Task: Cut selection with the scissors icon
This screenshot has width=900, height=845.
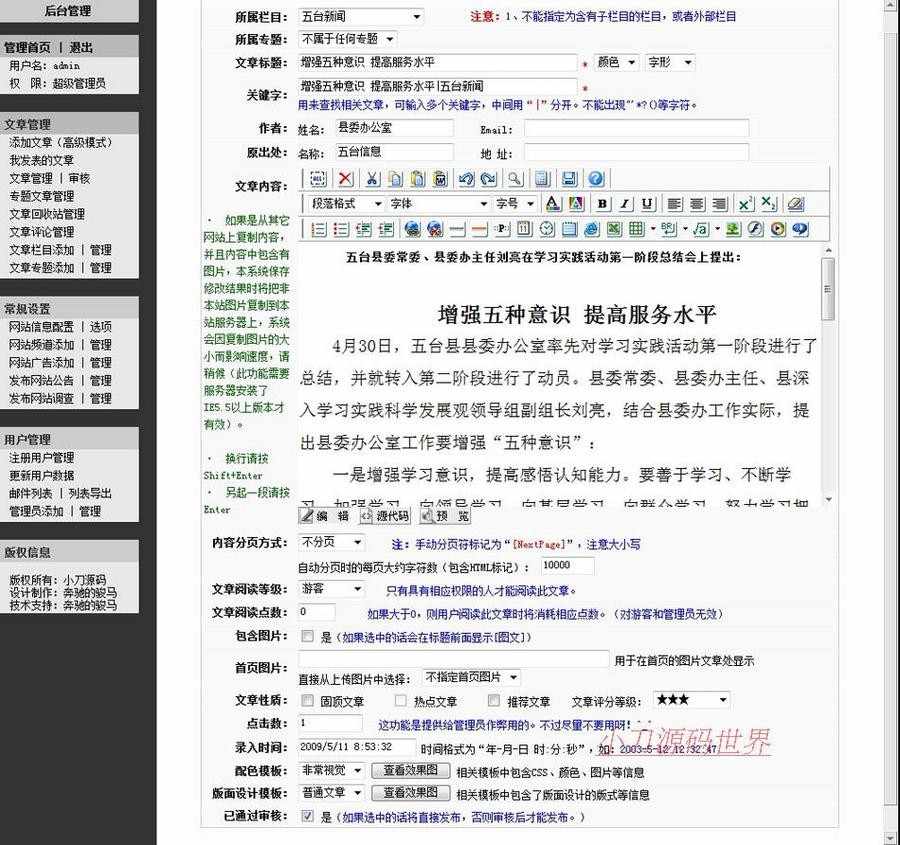Action: pyautogui.click(x=372, y=179)
